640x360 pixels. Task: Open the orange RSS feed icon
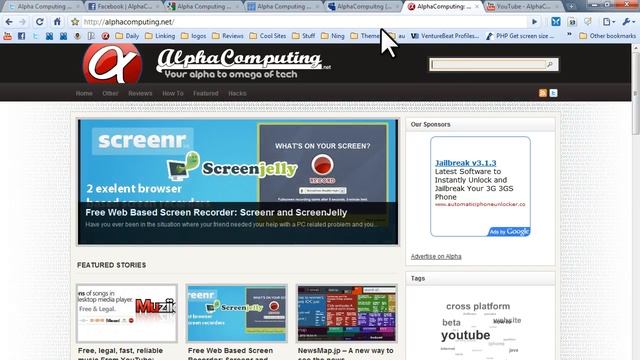click(x=543, y=93)
